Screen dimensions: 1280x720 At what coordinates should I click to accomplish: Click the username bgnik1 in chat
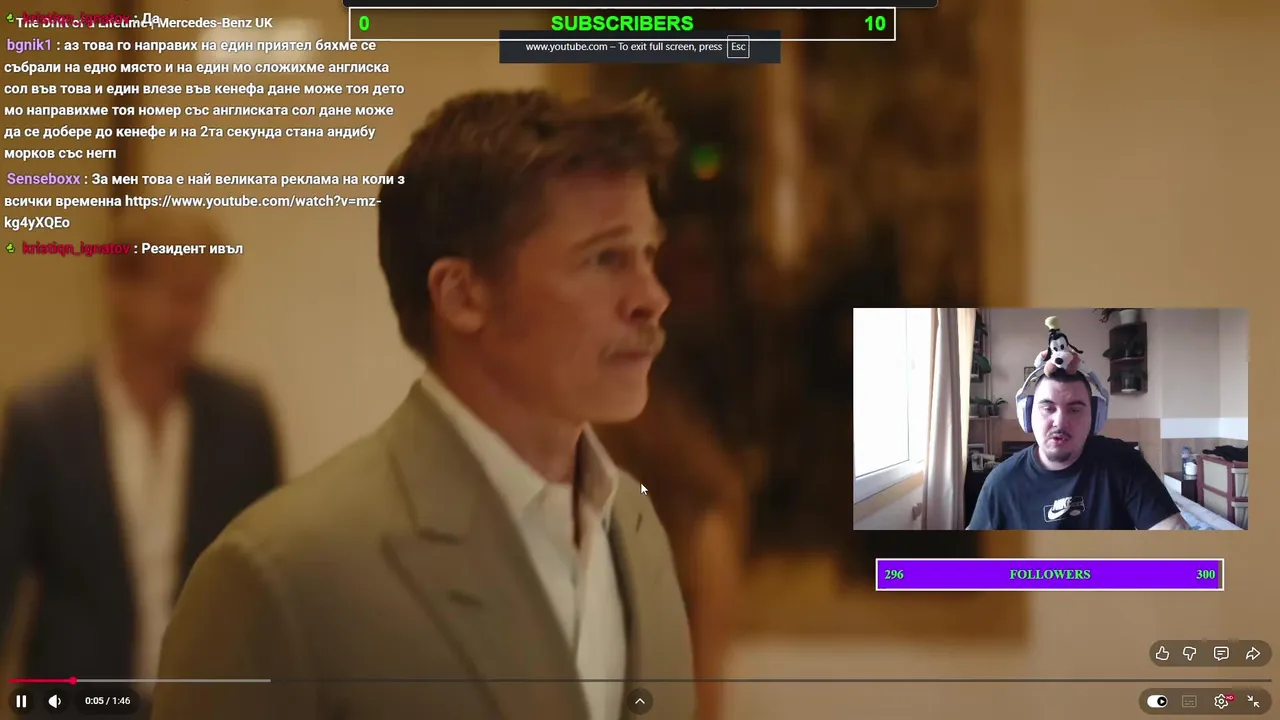[x=29, y=45]
